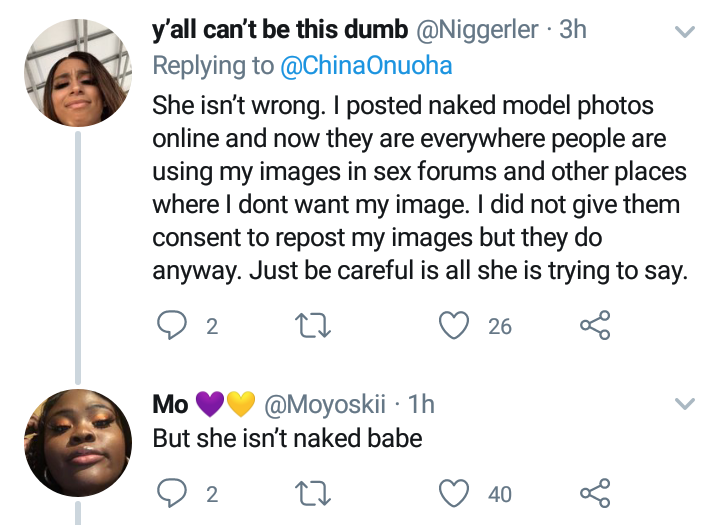Open the "y'all can't be this dumb" profile name
Screen dimensions: 720x525
click(278, 30)
